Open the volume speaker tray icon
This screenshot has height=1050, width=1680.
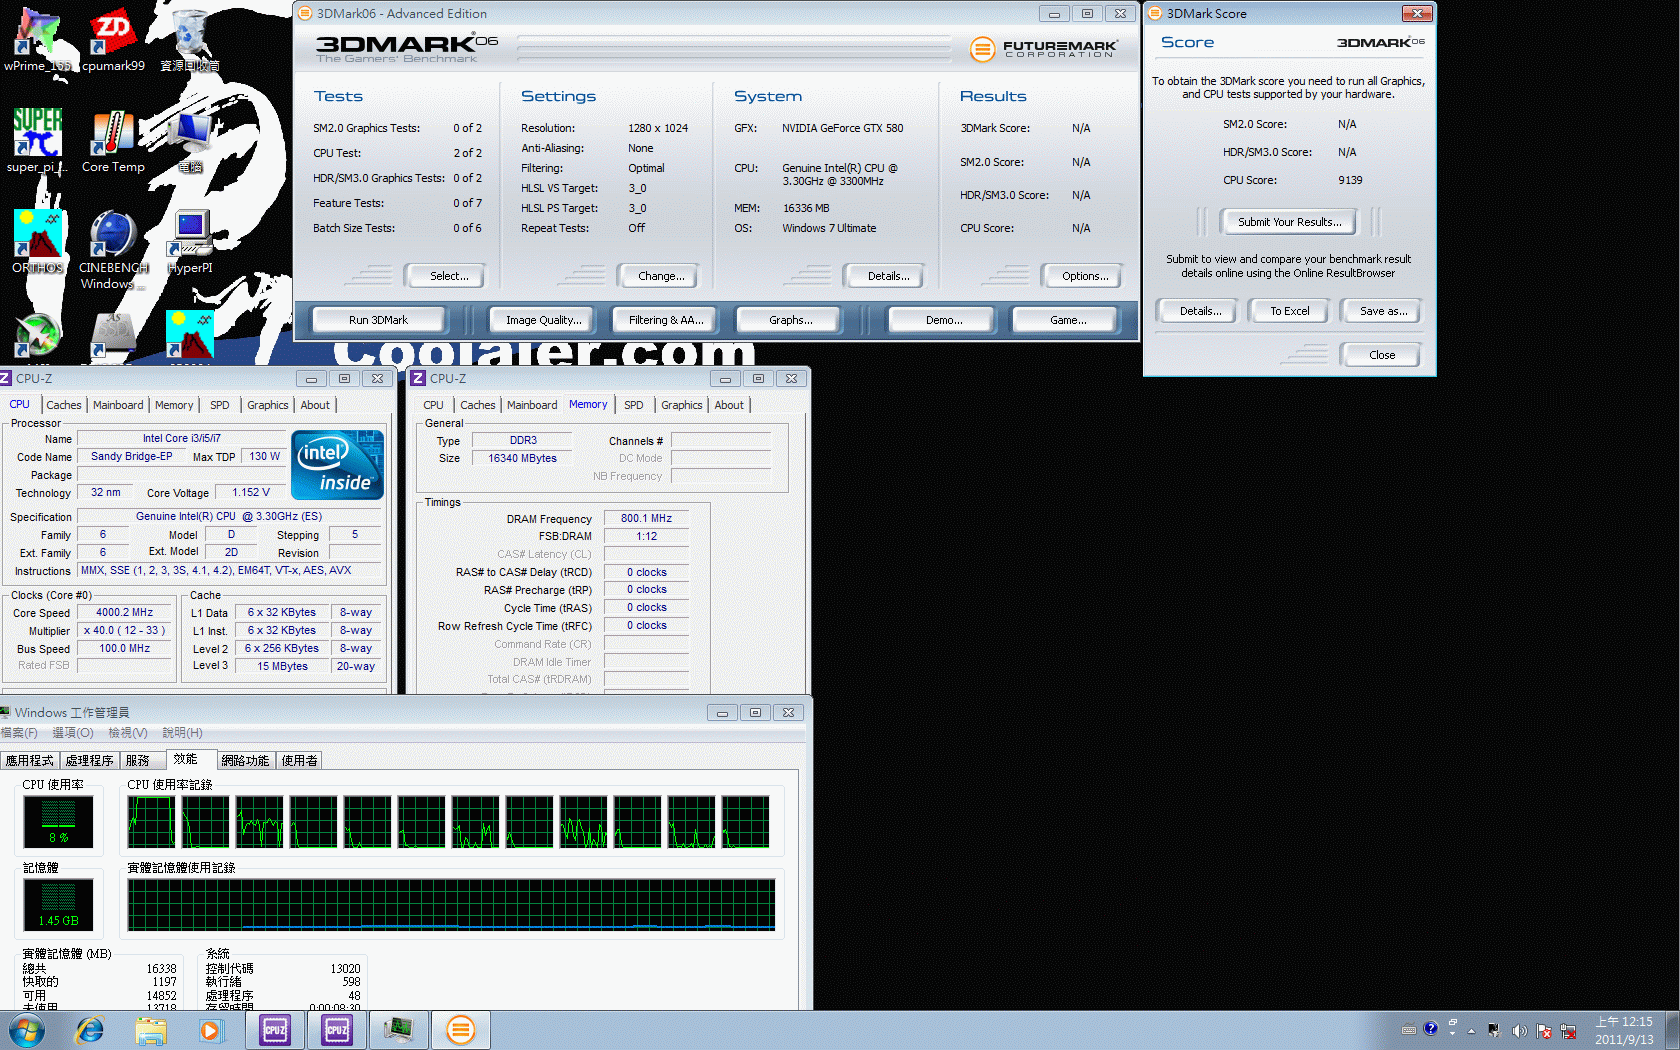tap(1519, 1031)
